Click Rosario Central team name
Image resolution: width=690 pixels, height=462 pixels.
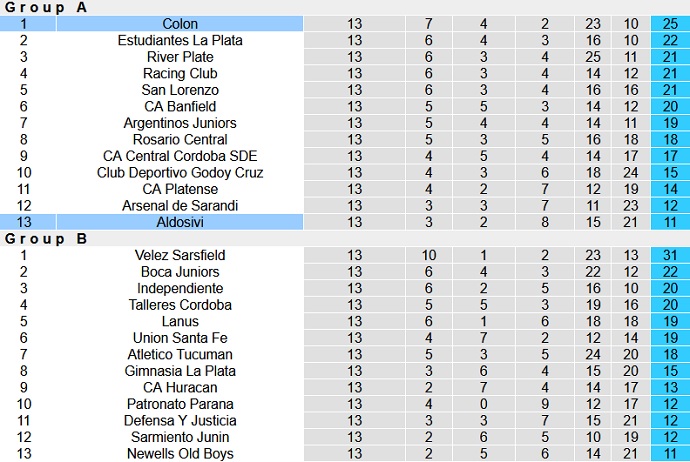tap(180, 139)
